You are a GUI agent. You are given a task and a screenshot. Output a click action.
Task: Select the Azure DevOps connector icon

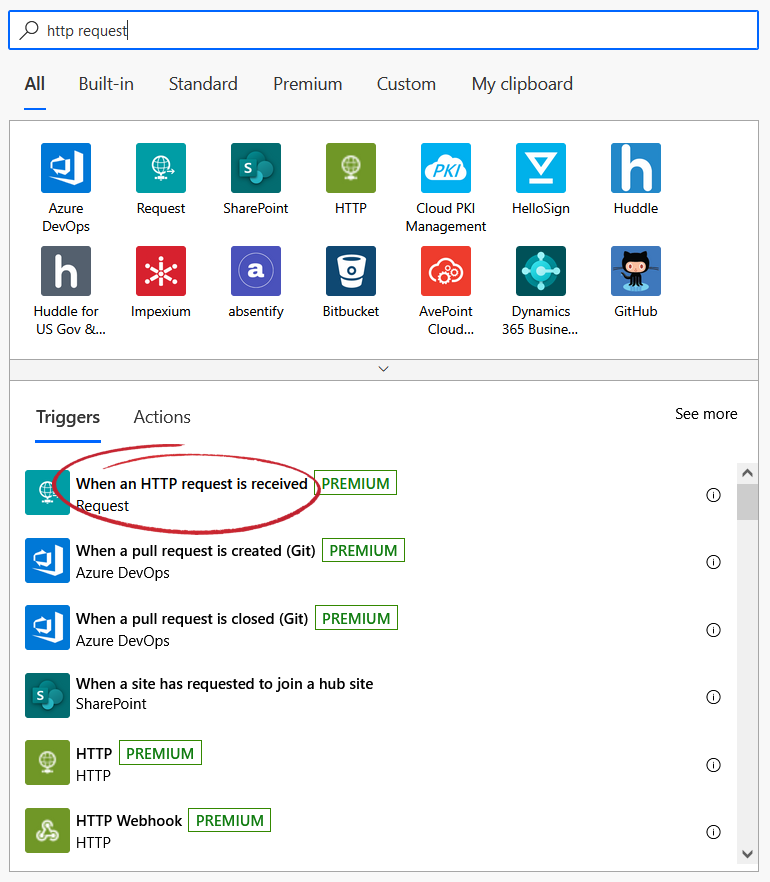[x=66, y=168]
